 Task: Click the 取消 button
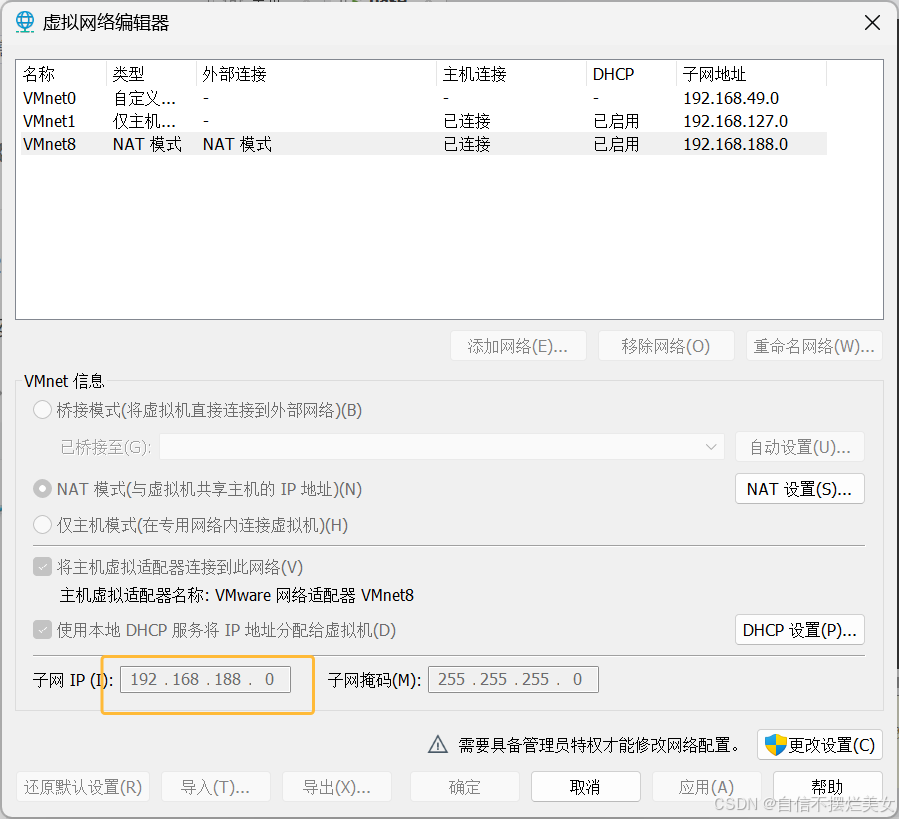click(x=585, y=787)
